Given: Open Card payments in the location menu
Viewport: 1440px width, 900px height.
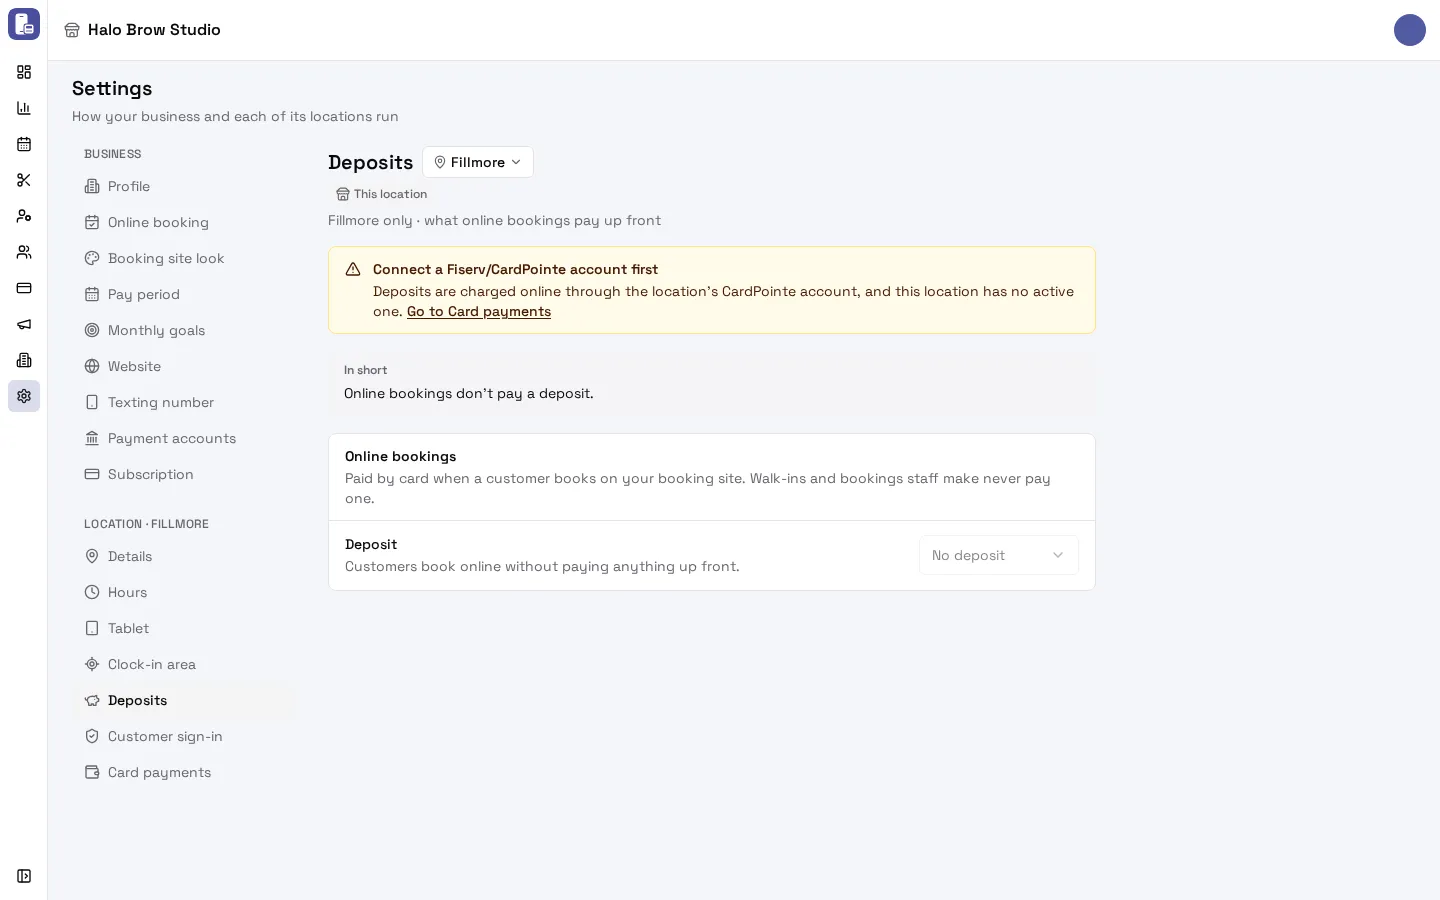Looking at the screenshot, I should click(x=184, y=772).
